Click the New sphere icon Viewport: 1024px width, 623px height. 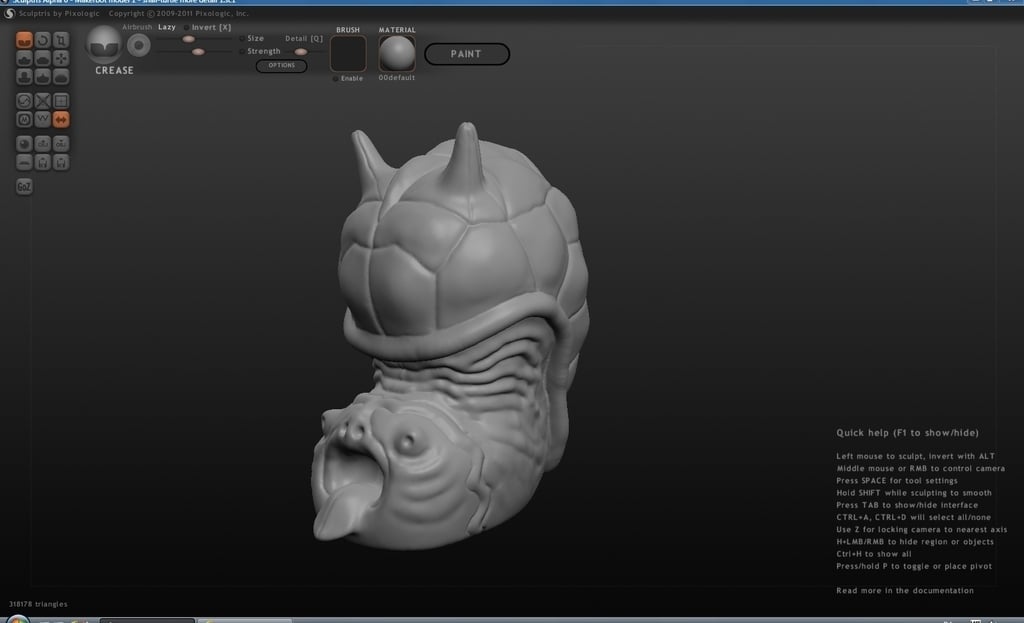pyautogui.click(x=24, y=143)
